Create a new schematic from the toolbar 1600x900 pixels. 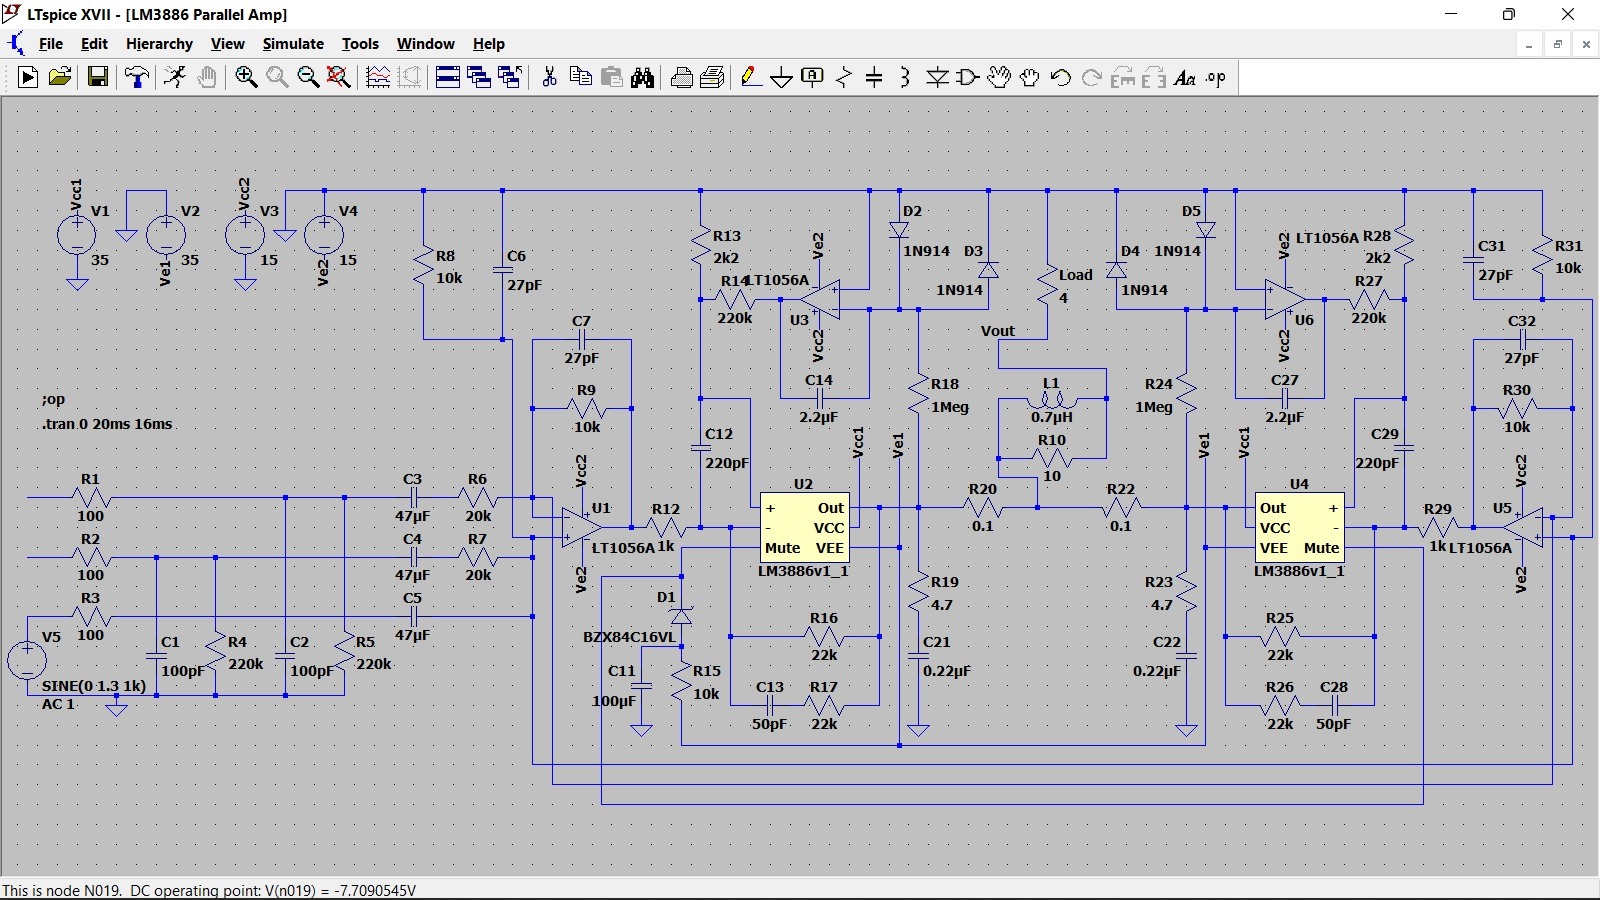[x=28, y=77]
